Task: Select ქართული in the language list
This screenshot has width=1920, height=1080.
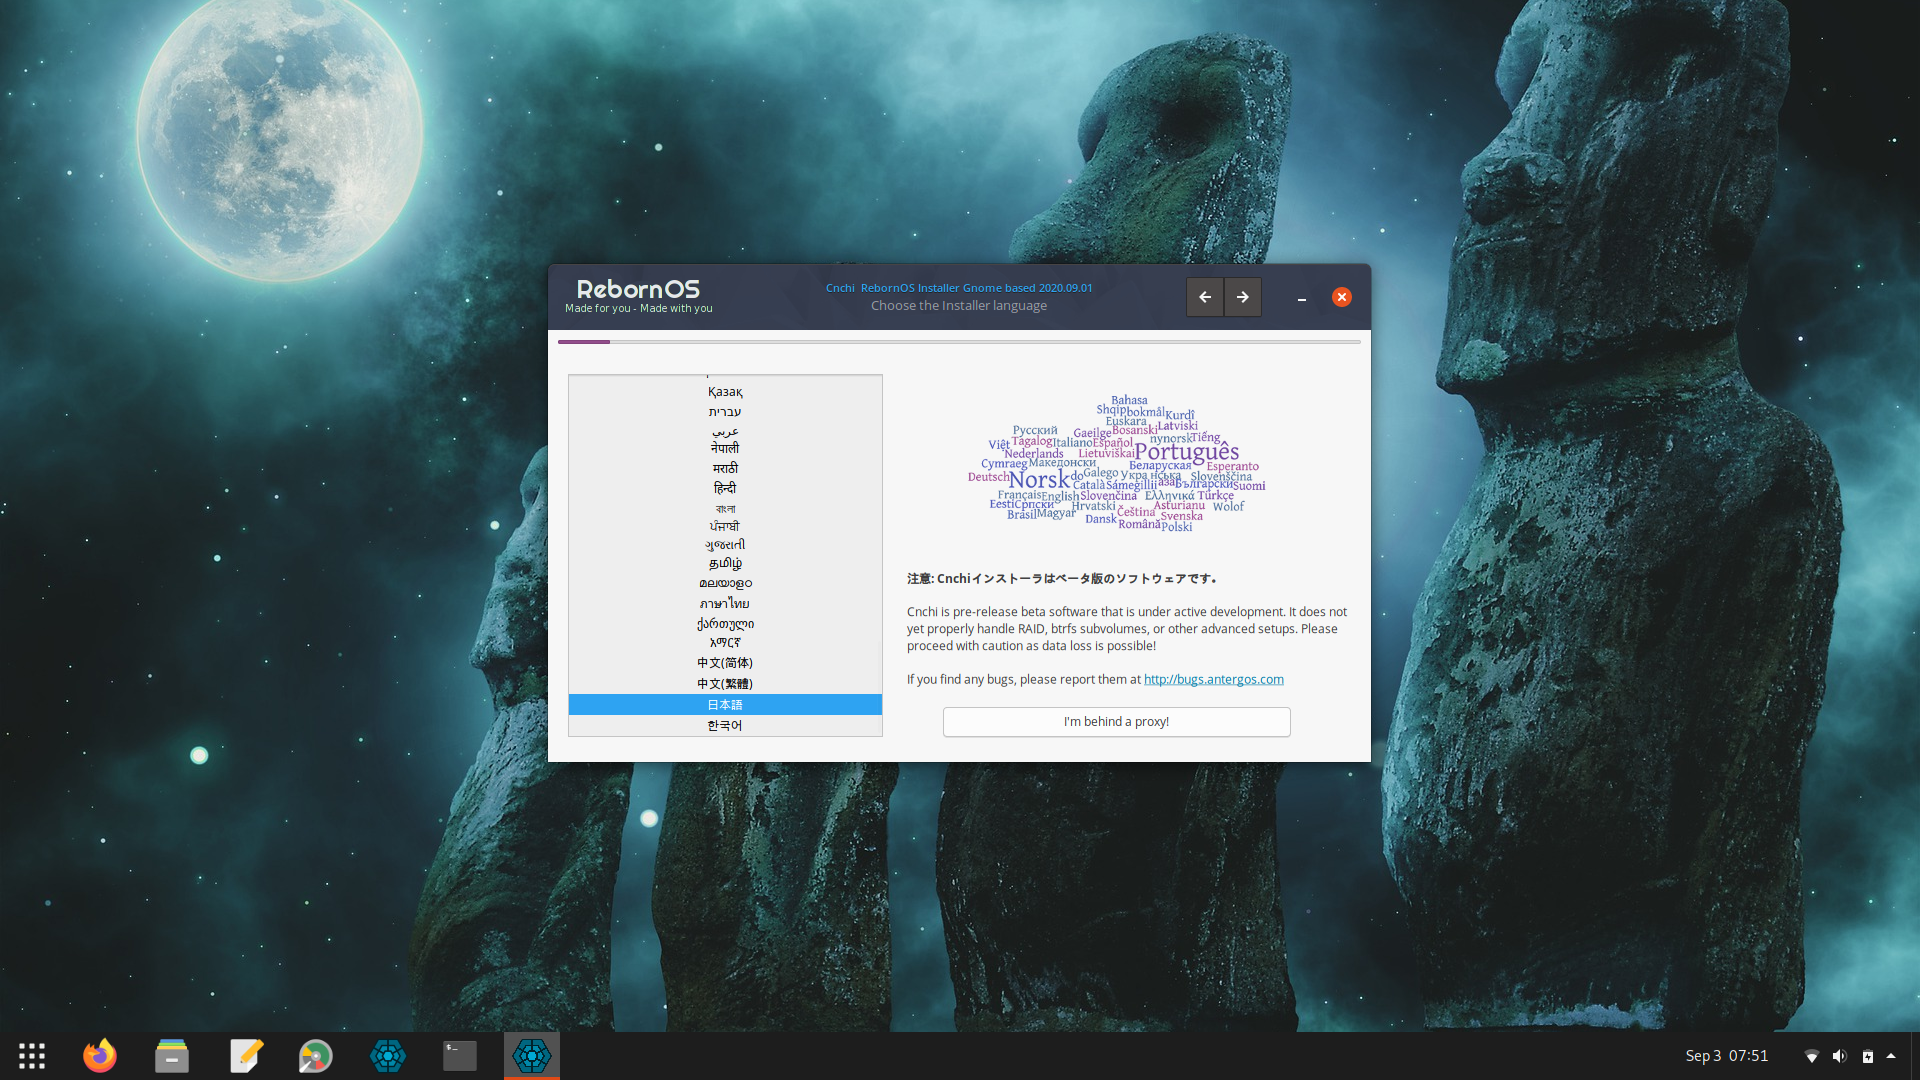Action: 725,623
